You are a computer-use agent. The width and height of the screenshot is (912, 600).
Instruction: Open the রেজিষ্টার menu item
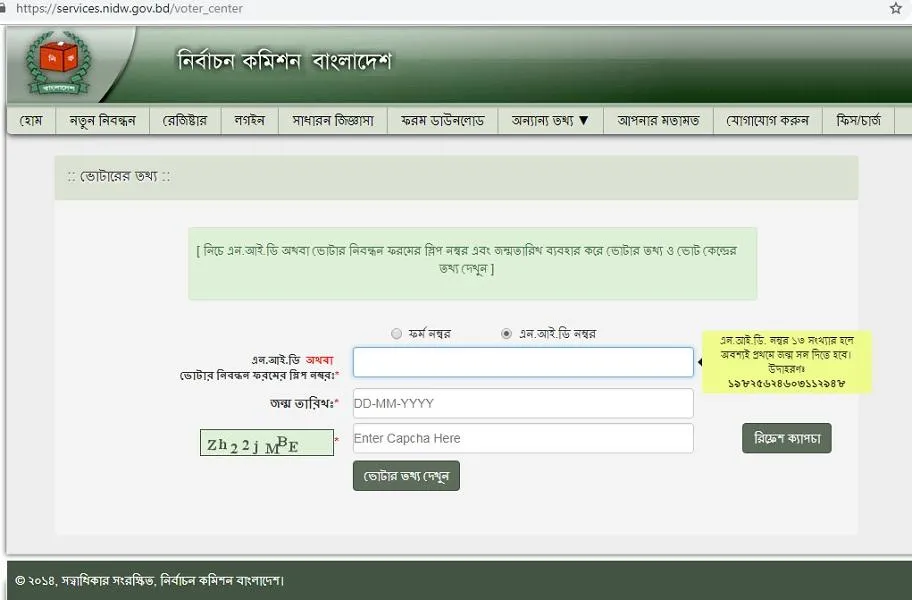point(185,121)
